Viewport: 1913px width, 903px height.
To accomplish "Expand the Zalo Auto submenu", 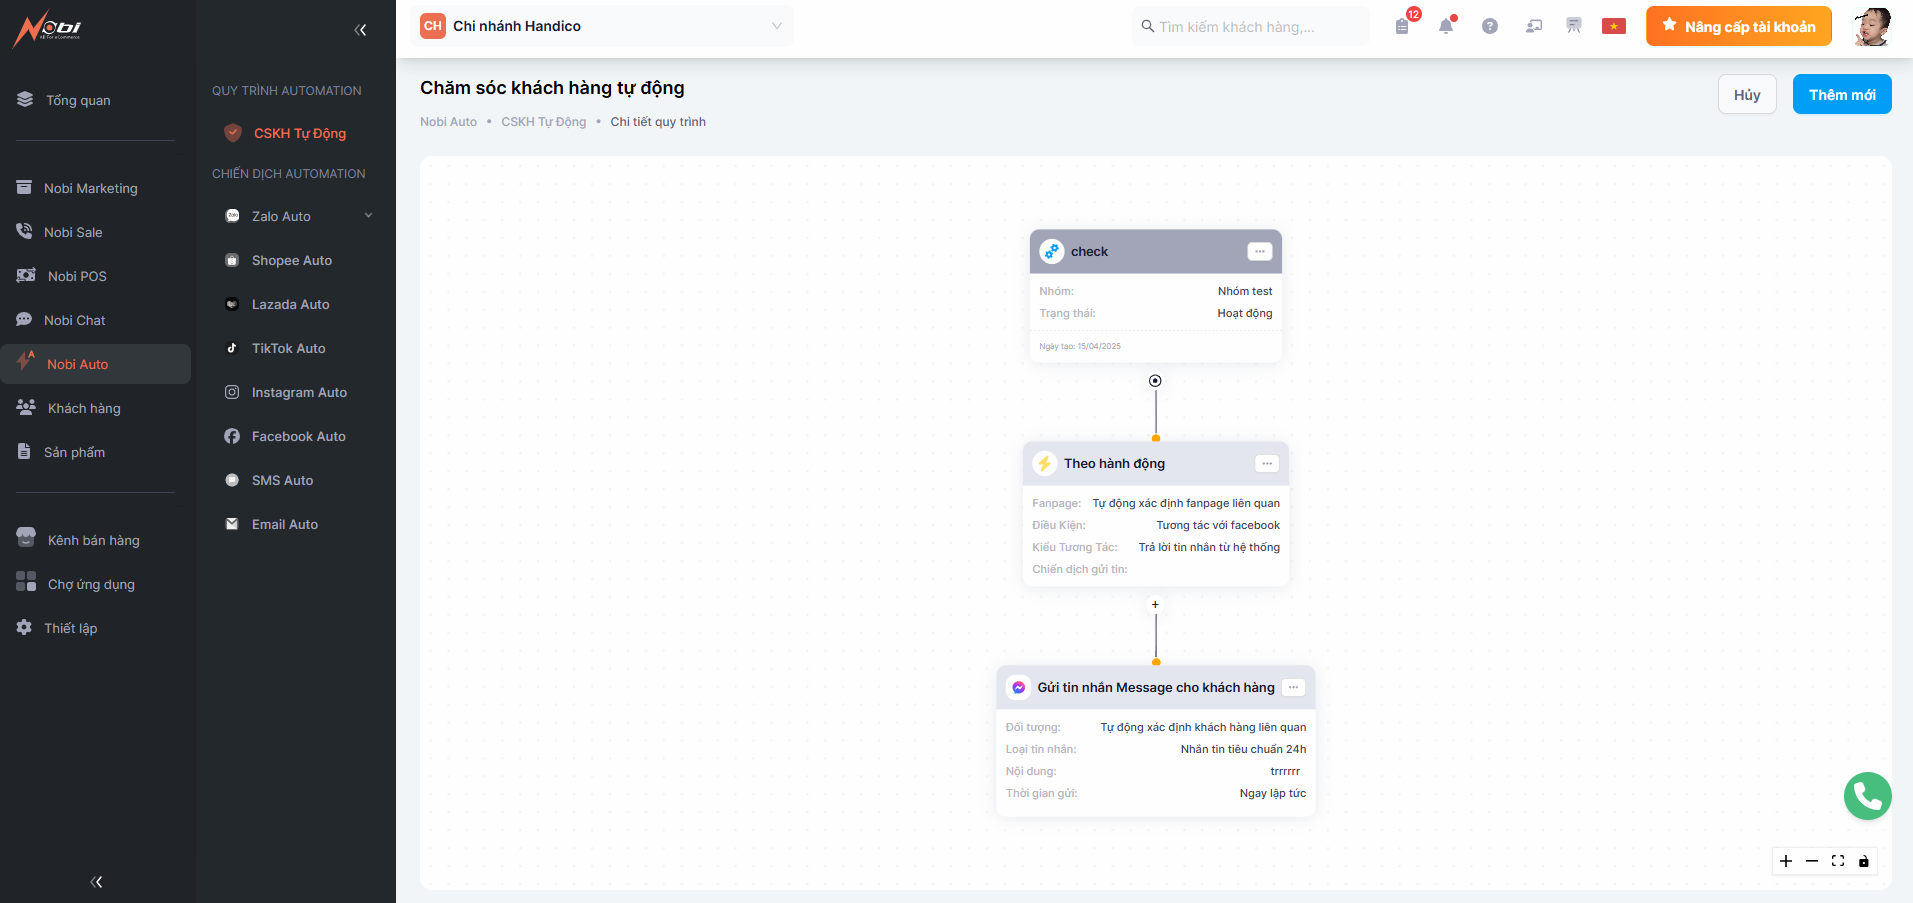I will tap(368, 216).
